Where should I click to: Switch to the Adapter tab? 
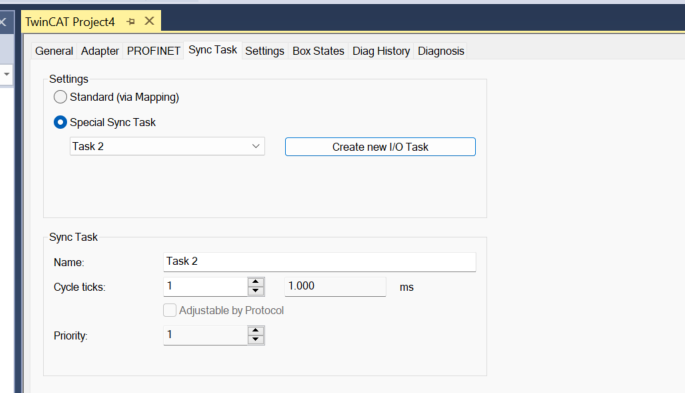pos(100,51)
